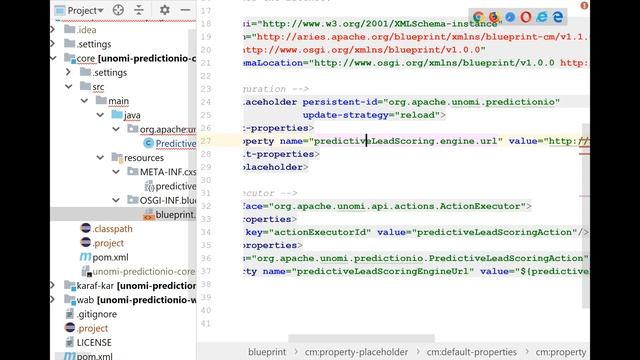Click the cm:property breadcrumb

pyautogui.click(x=561, y=352)
